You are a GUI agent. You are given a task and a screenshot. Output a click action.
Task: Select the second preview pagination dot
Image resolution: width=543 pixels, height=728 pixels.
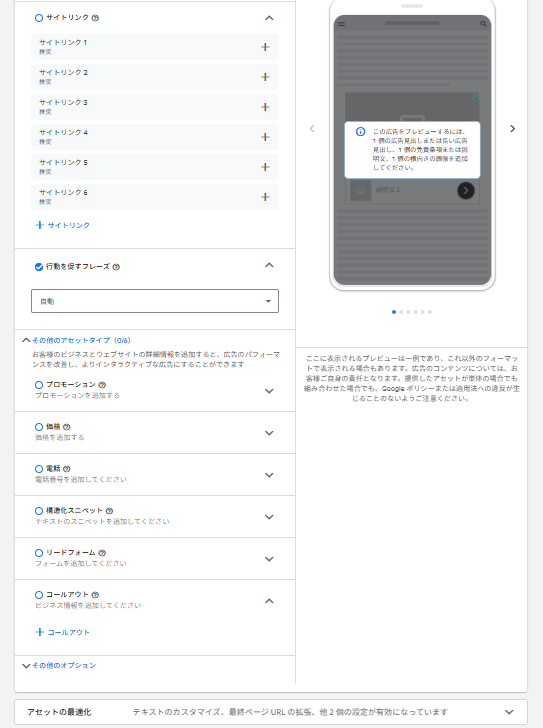coord(401,312)
